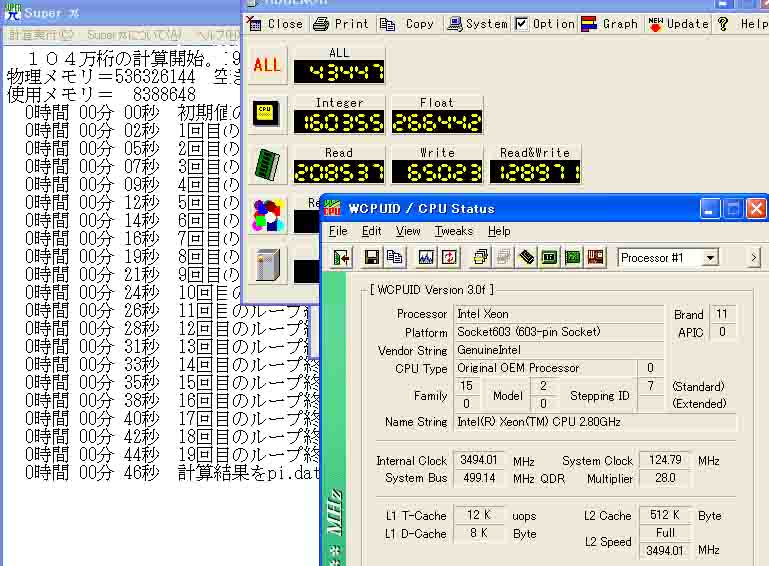The height and width of the screenshot is (566, 769).
Task: Open the File menu in WCPUID
Action: pos(338,231)
